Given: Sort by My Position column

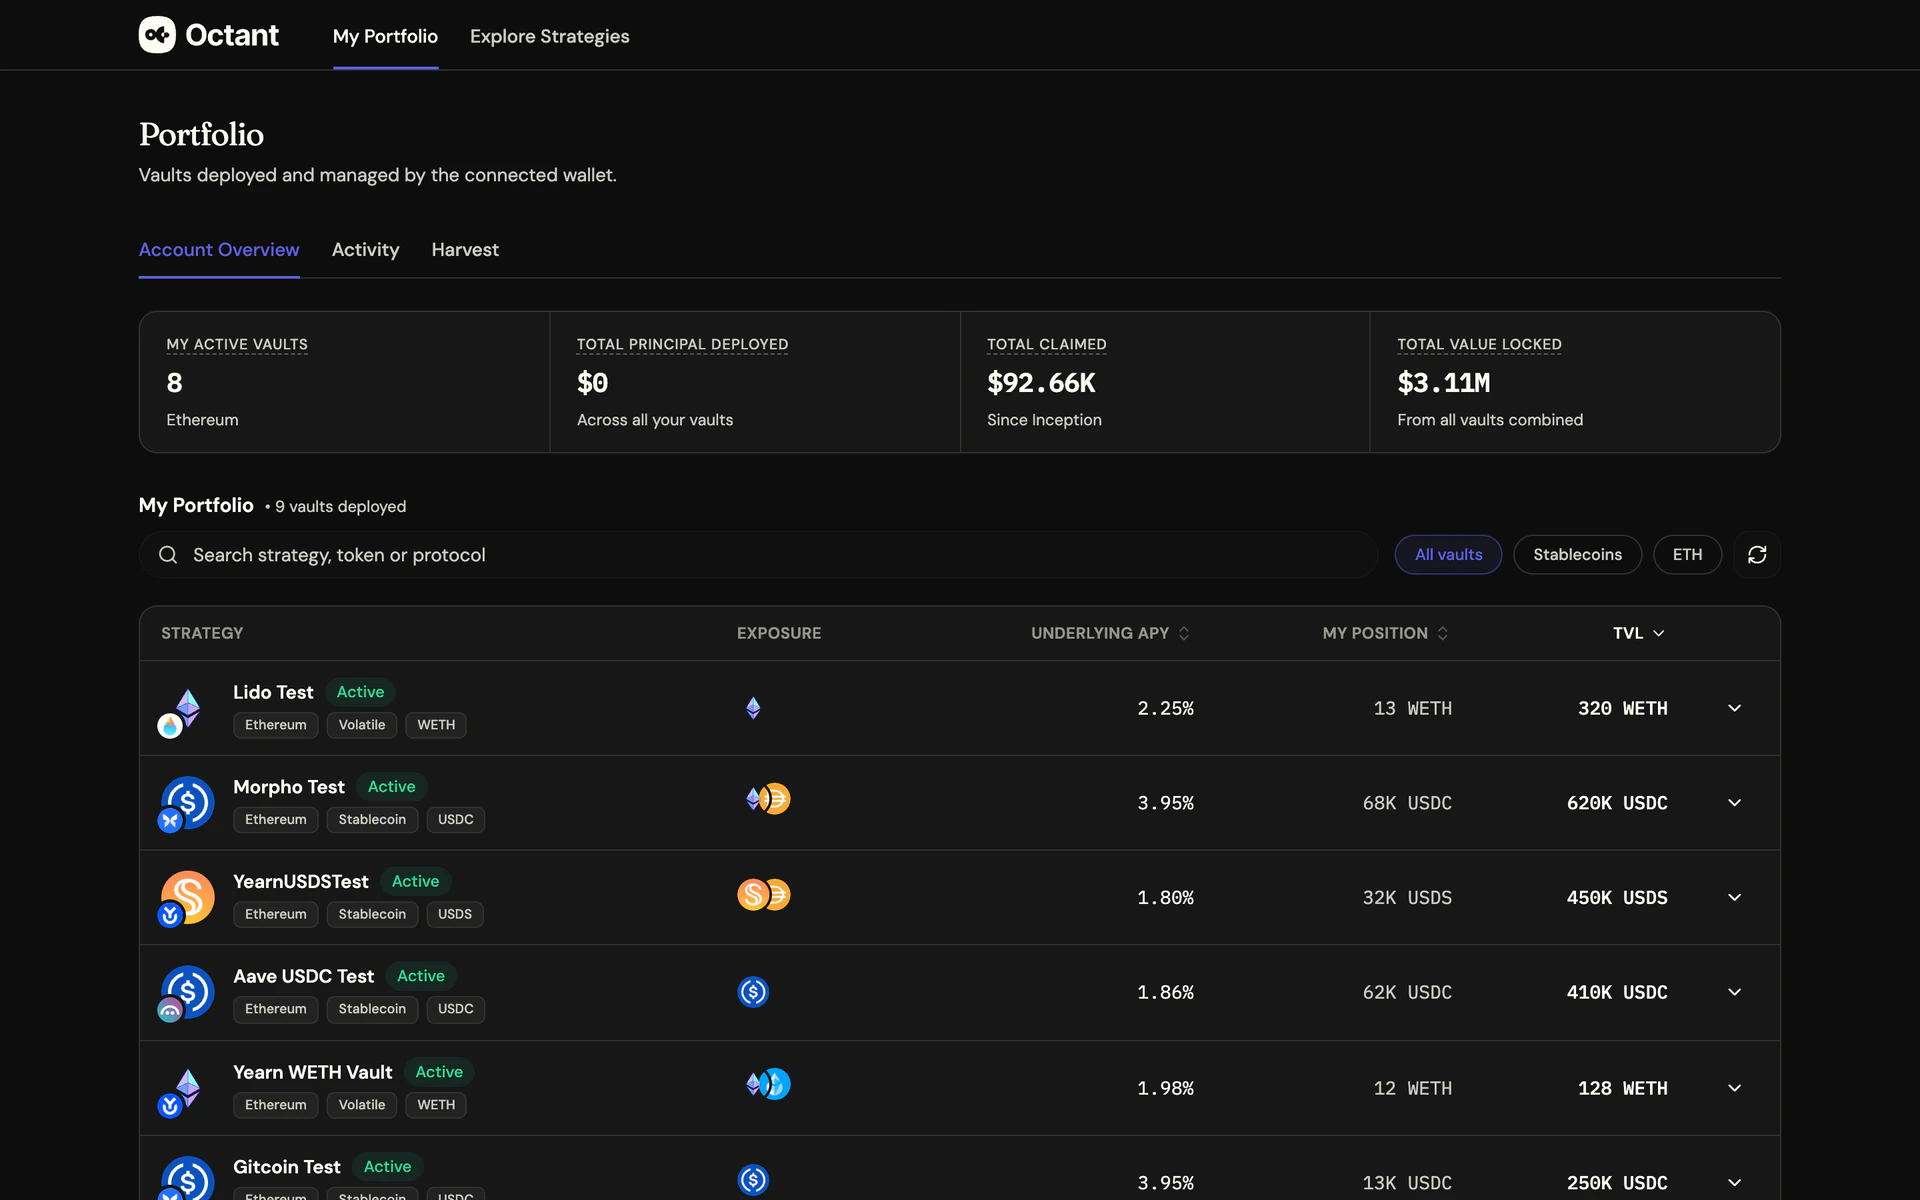Looking at the screenshot, I should pos(1385,633).
